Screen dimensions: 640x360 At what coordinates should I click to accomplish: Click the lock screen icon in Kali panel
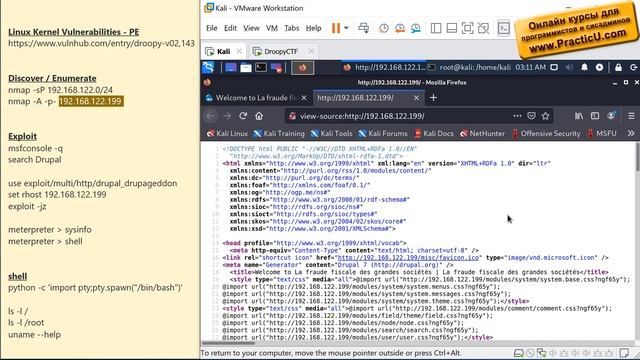point(618,67)
